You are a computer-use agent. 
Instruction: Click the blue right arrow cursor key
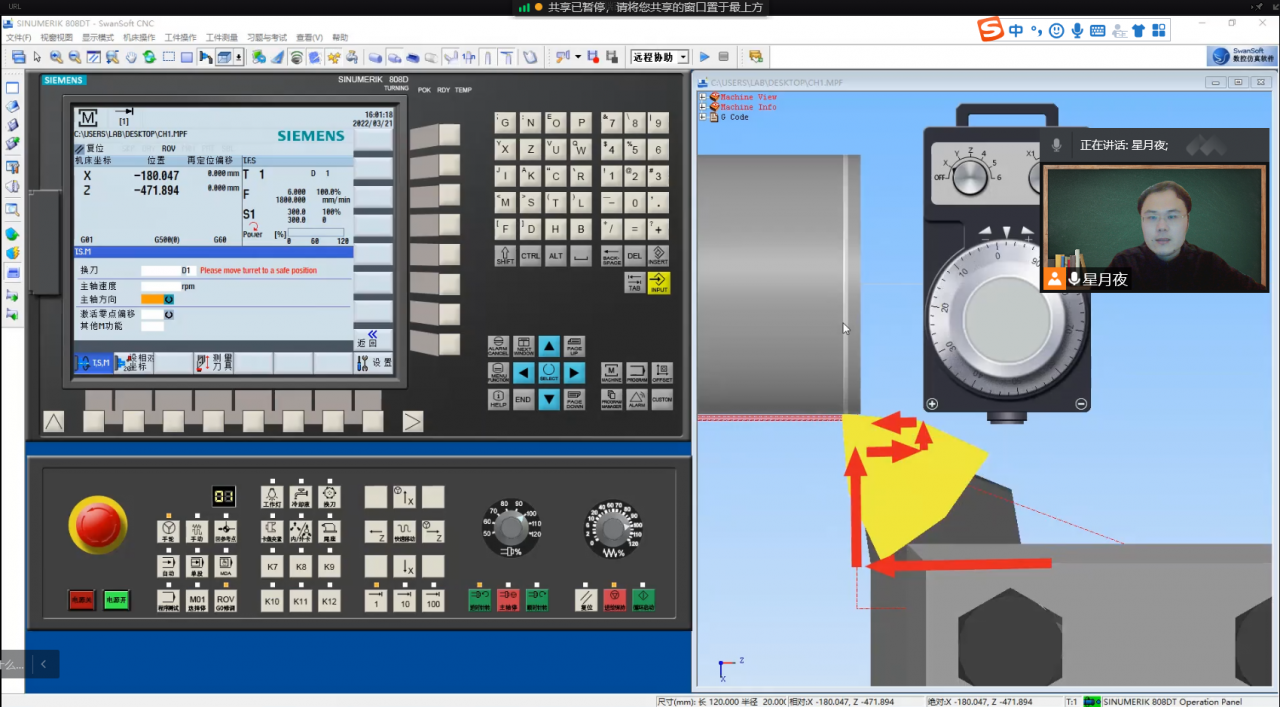click(574, 373)
